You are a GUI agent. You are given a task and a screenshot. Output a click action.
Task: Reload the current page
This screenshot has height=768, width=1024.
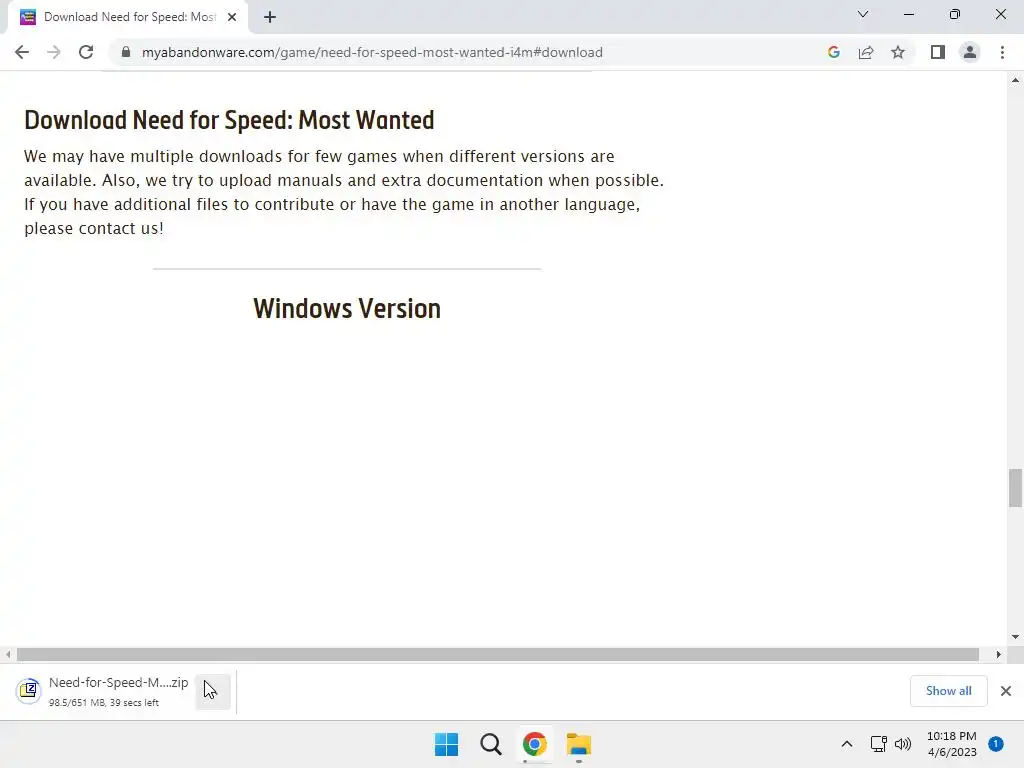(86, 52)
